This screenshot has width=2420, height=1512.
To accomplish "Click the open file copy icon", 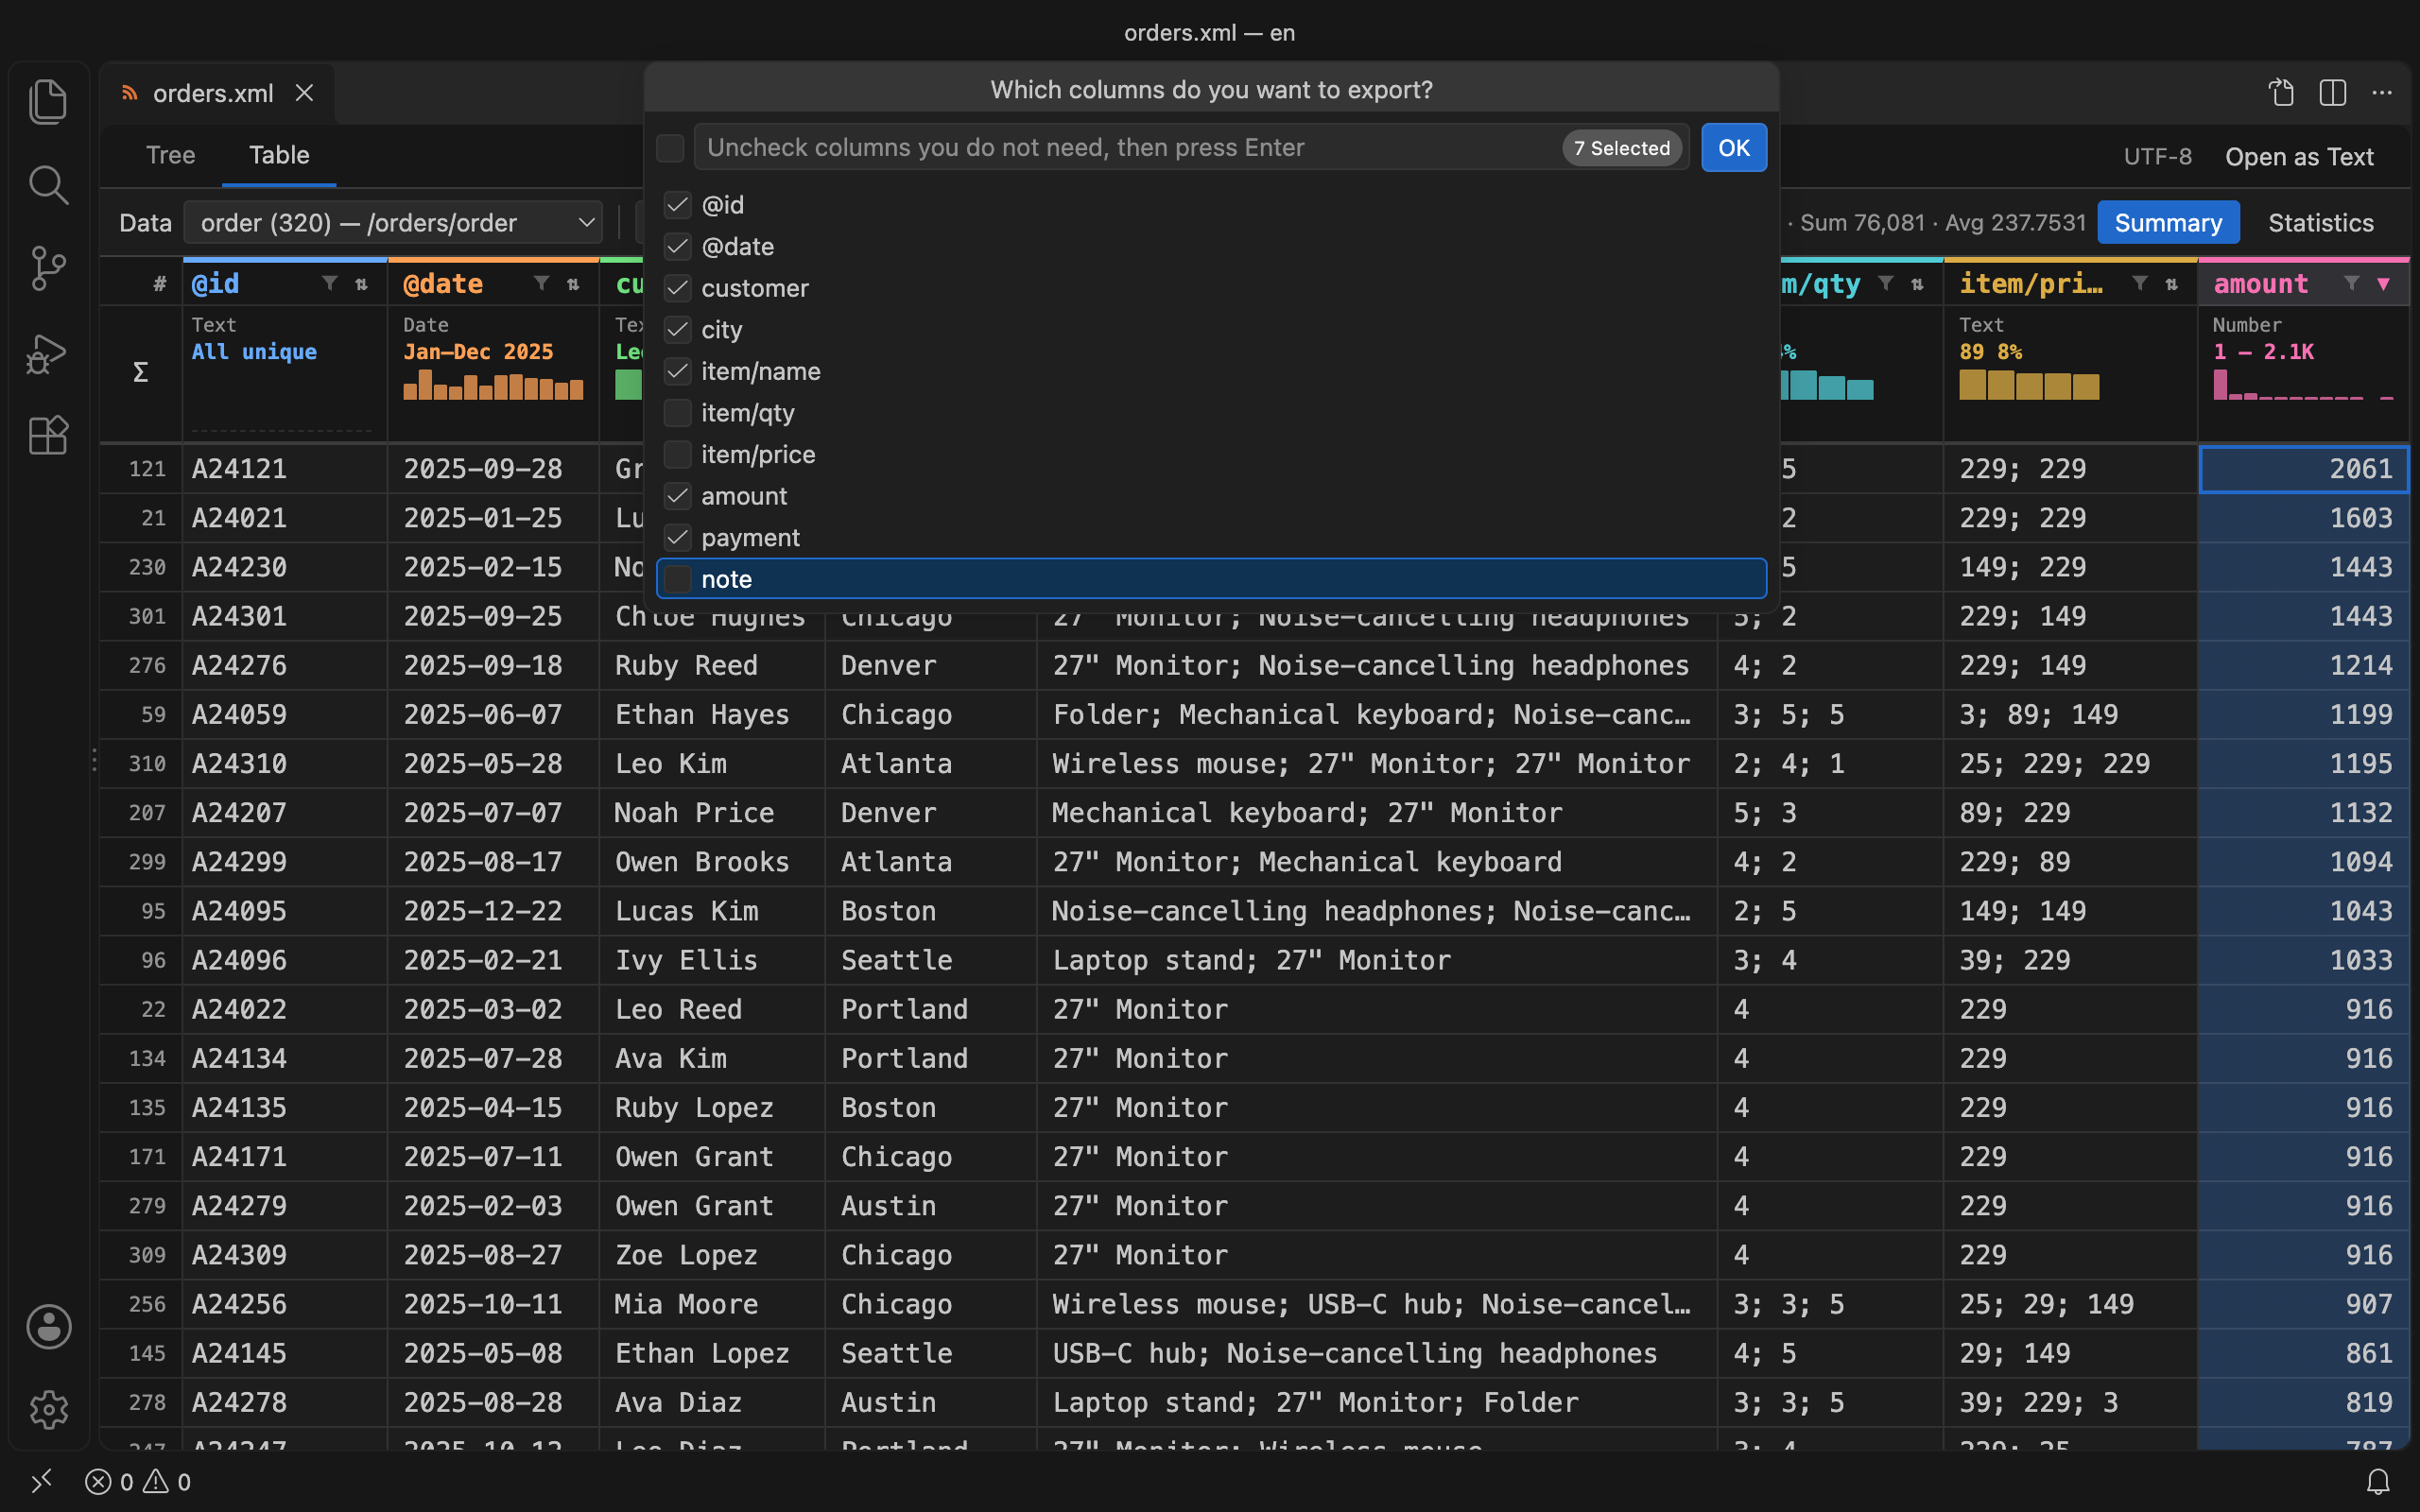I will click(x=2281, y=93).
